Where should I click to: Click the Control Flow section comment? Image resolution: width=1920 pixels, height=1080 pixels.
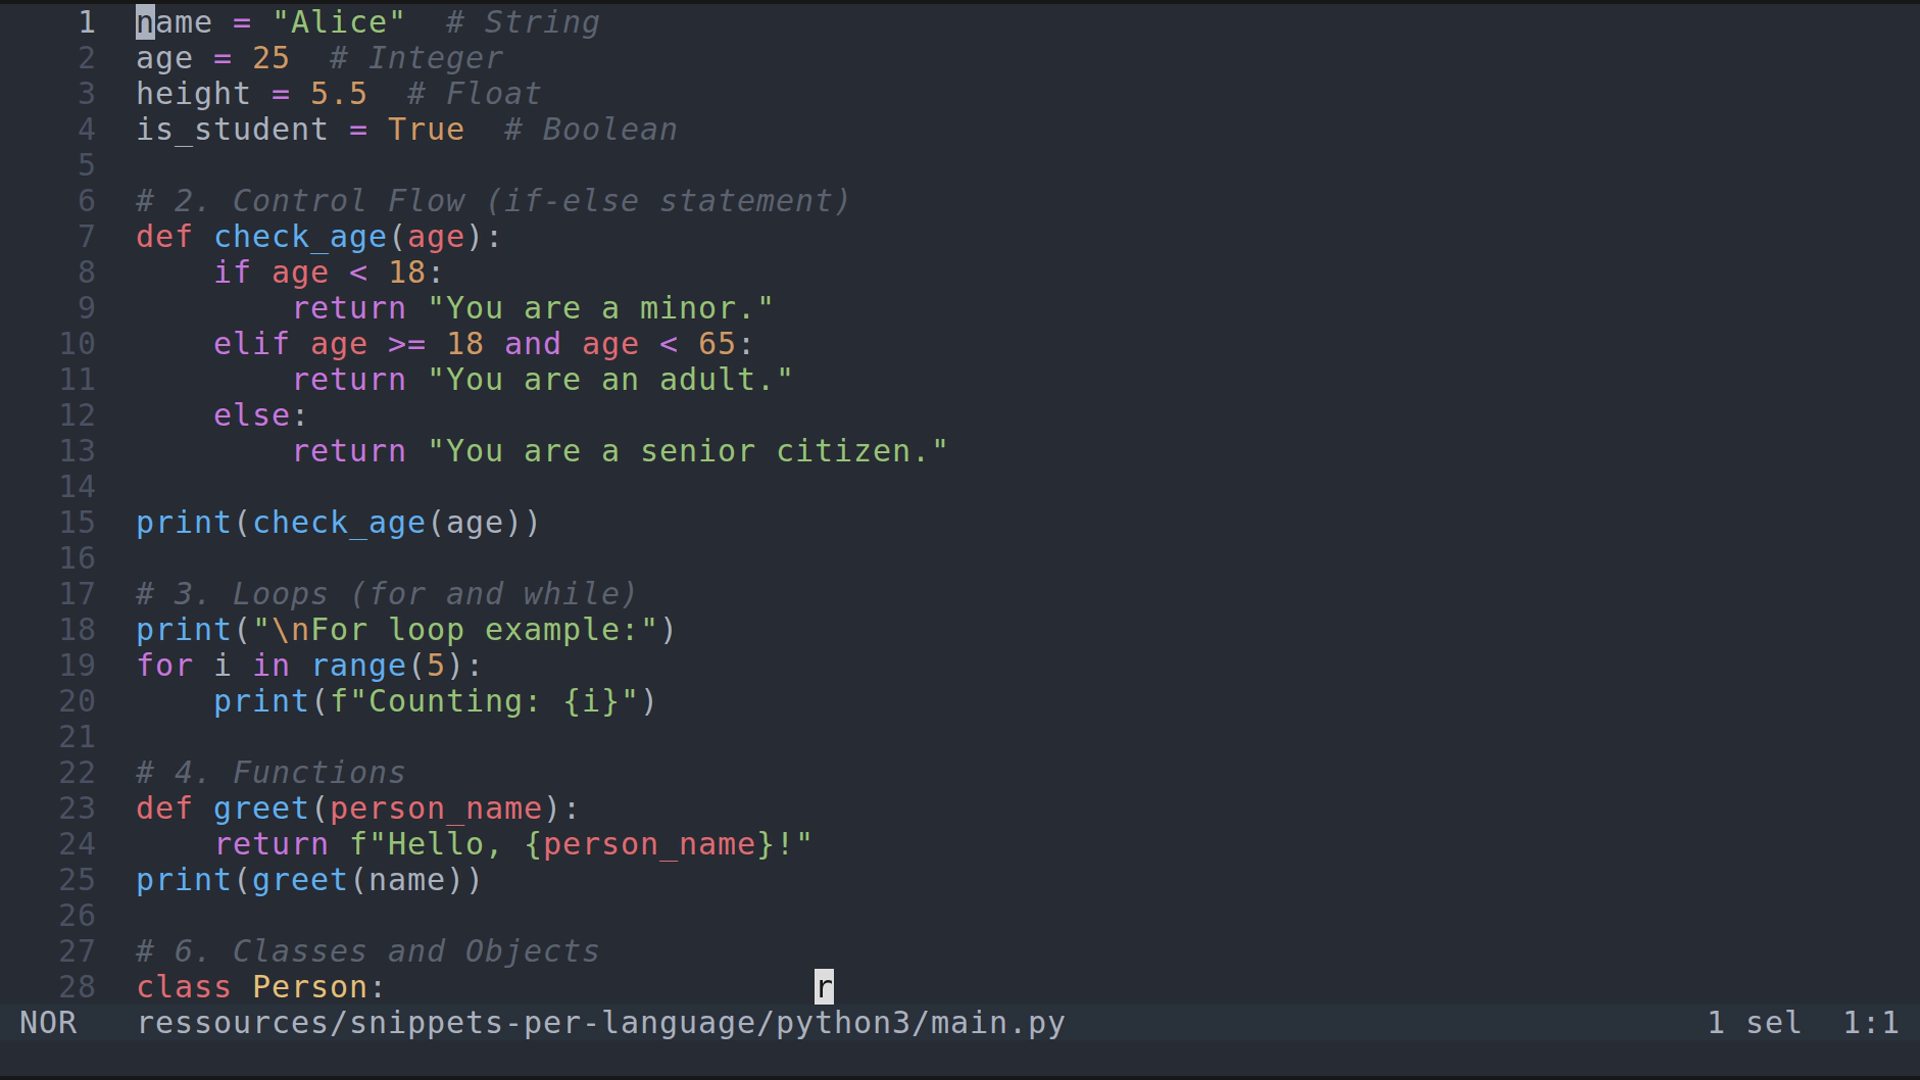click(490, 200)
